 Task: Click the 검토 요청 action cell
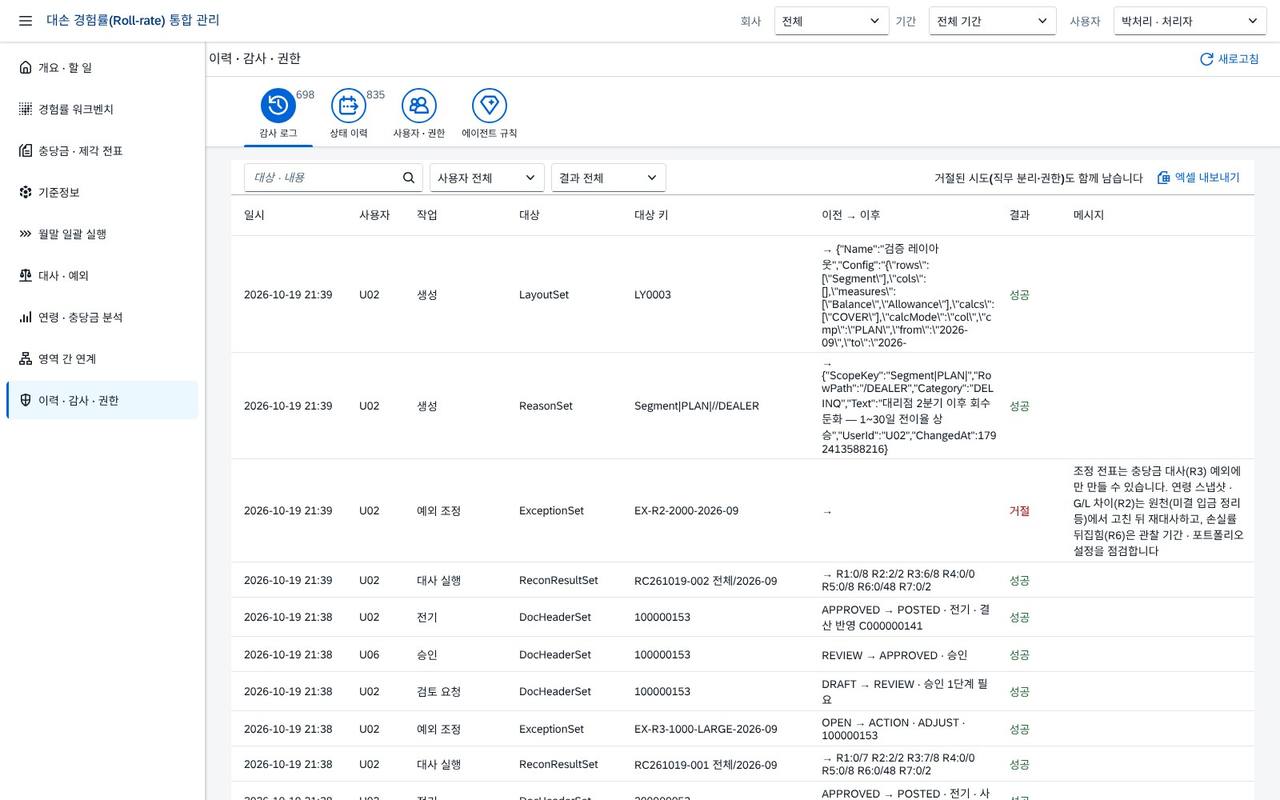(439, 691)
